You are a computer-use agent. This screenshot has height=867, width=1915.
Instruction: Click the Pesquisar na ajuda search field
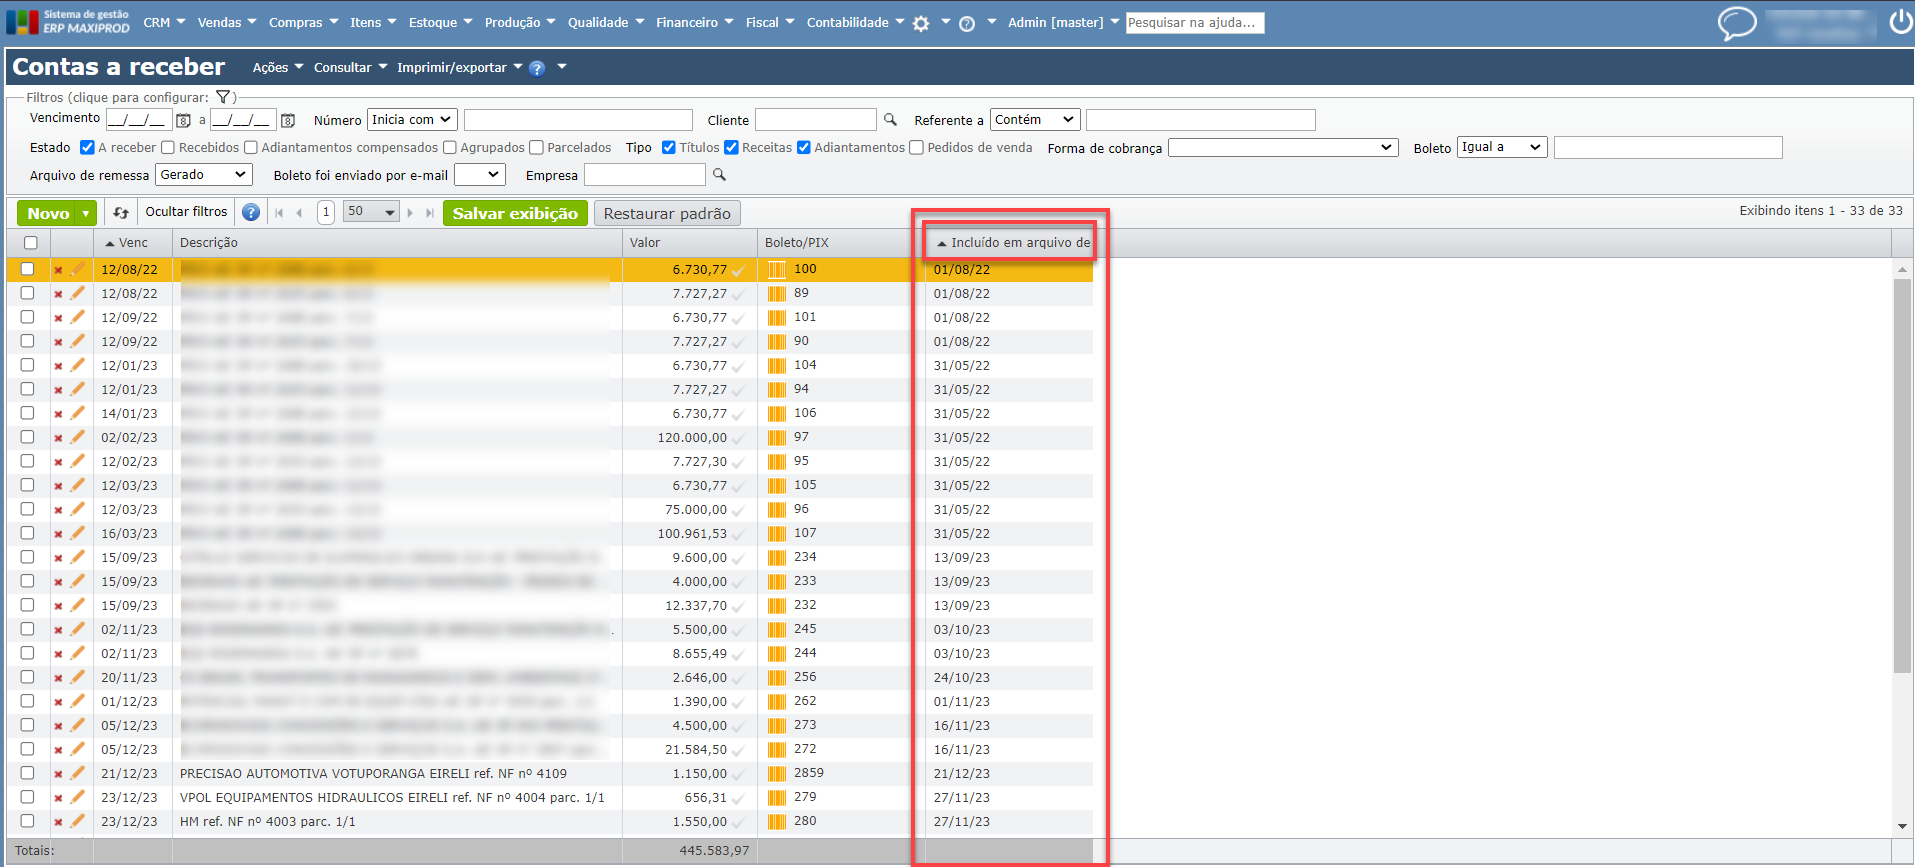tap(1194, 22)
